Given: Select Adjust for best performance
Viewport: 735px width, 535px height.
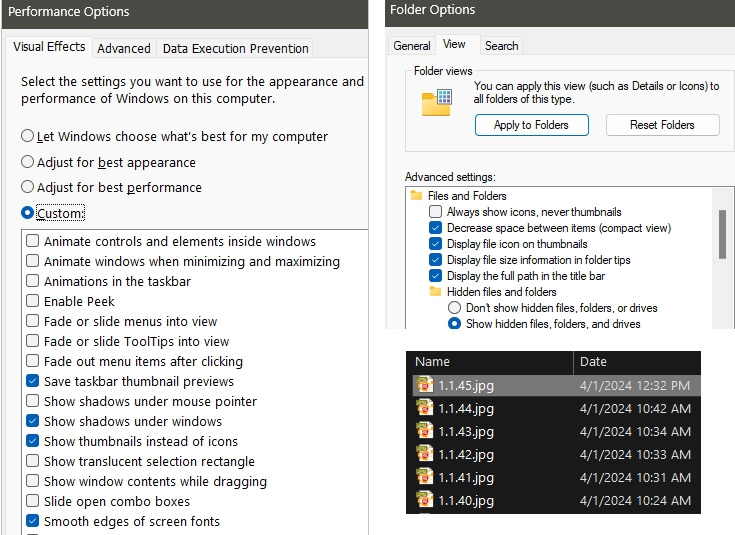Looking at the screenshot, I should point(28,187).
